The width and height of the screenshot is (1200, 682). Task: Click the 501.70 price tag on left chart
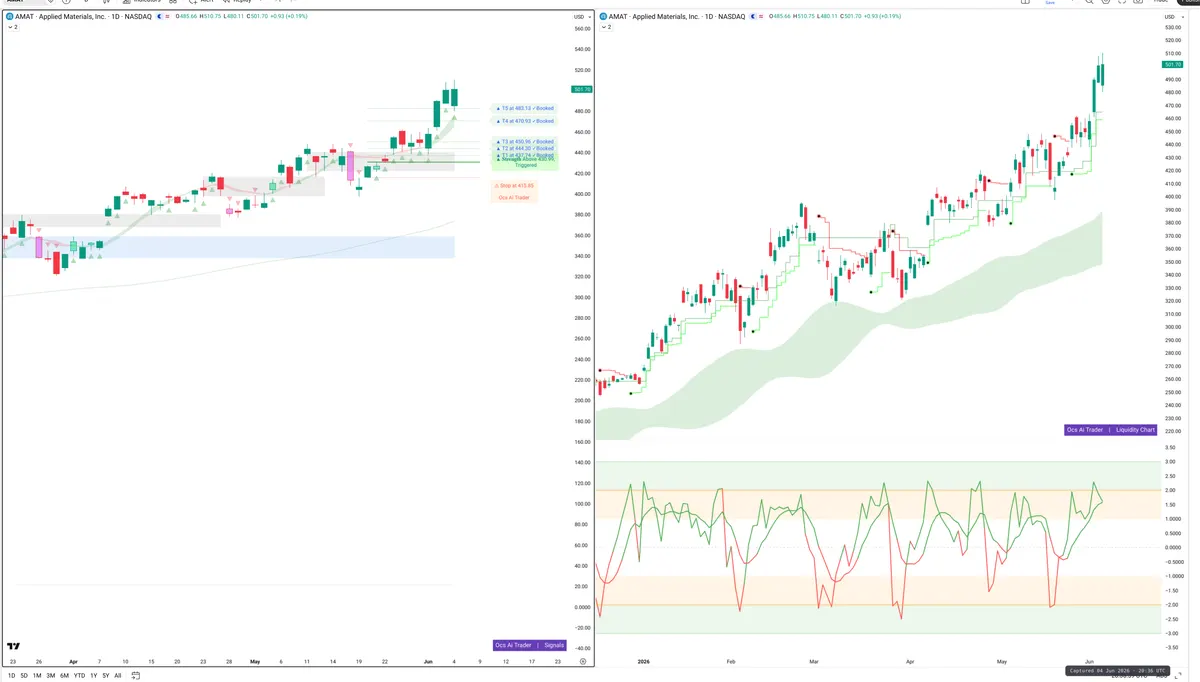coord(581,89)
